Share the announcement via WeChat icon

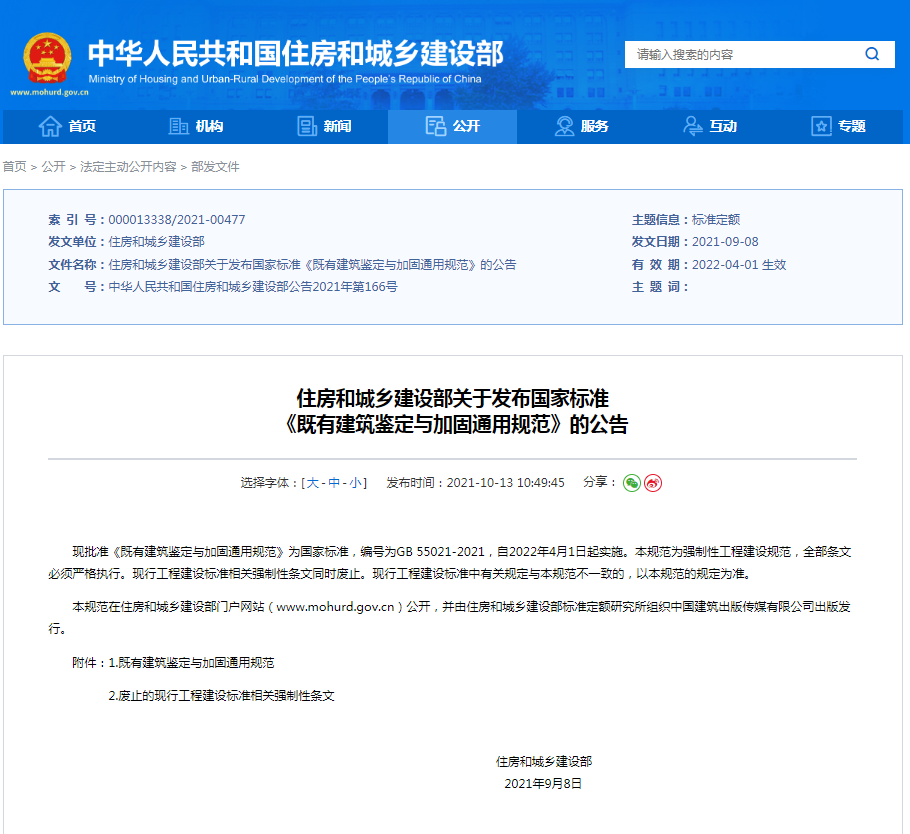(632, 483)
